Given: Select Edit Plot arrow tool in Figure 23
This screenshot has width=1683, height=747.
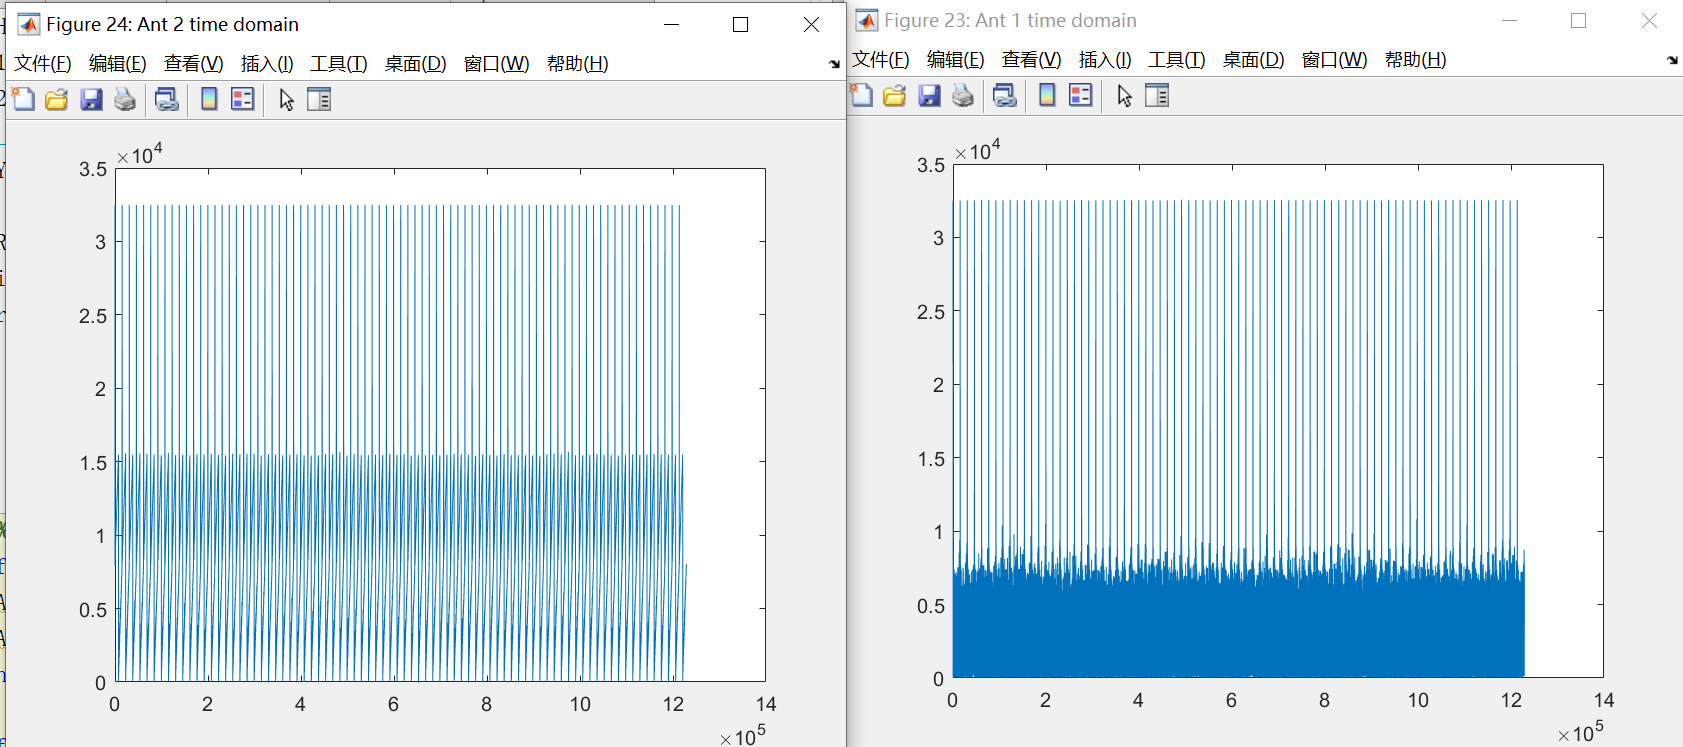Looking at the screenshot, I should click(x=1124, y=95).
